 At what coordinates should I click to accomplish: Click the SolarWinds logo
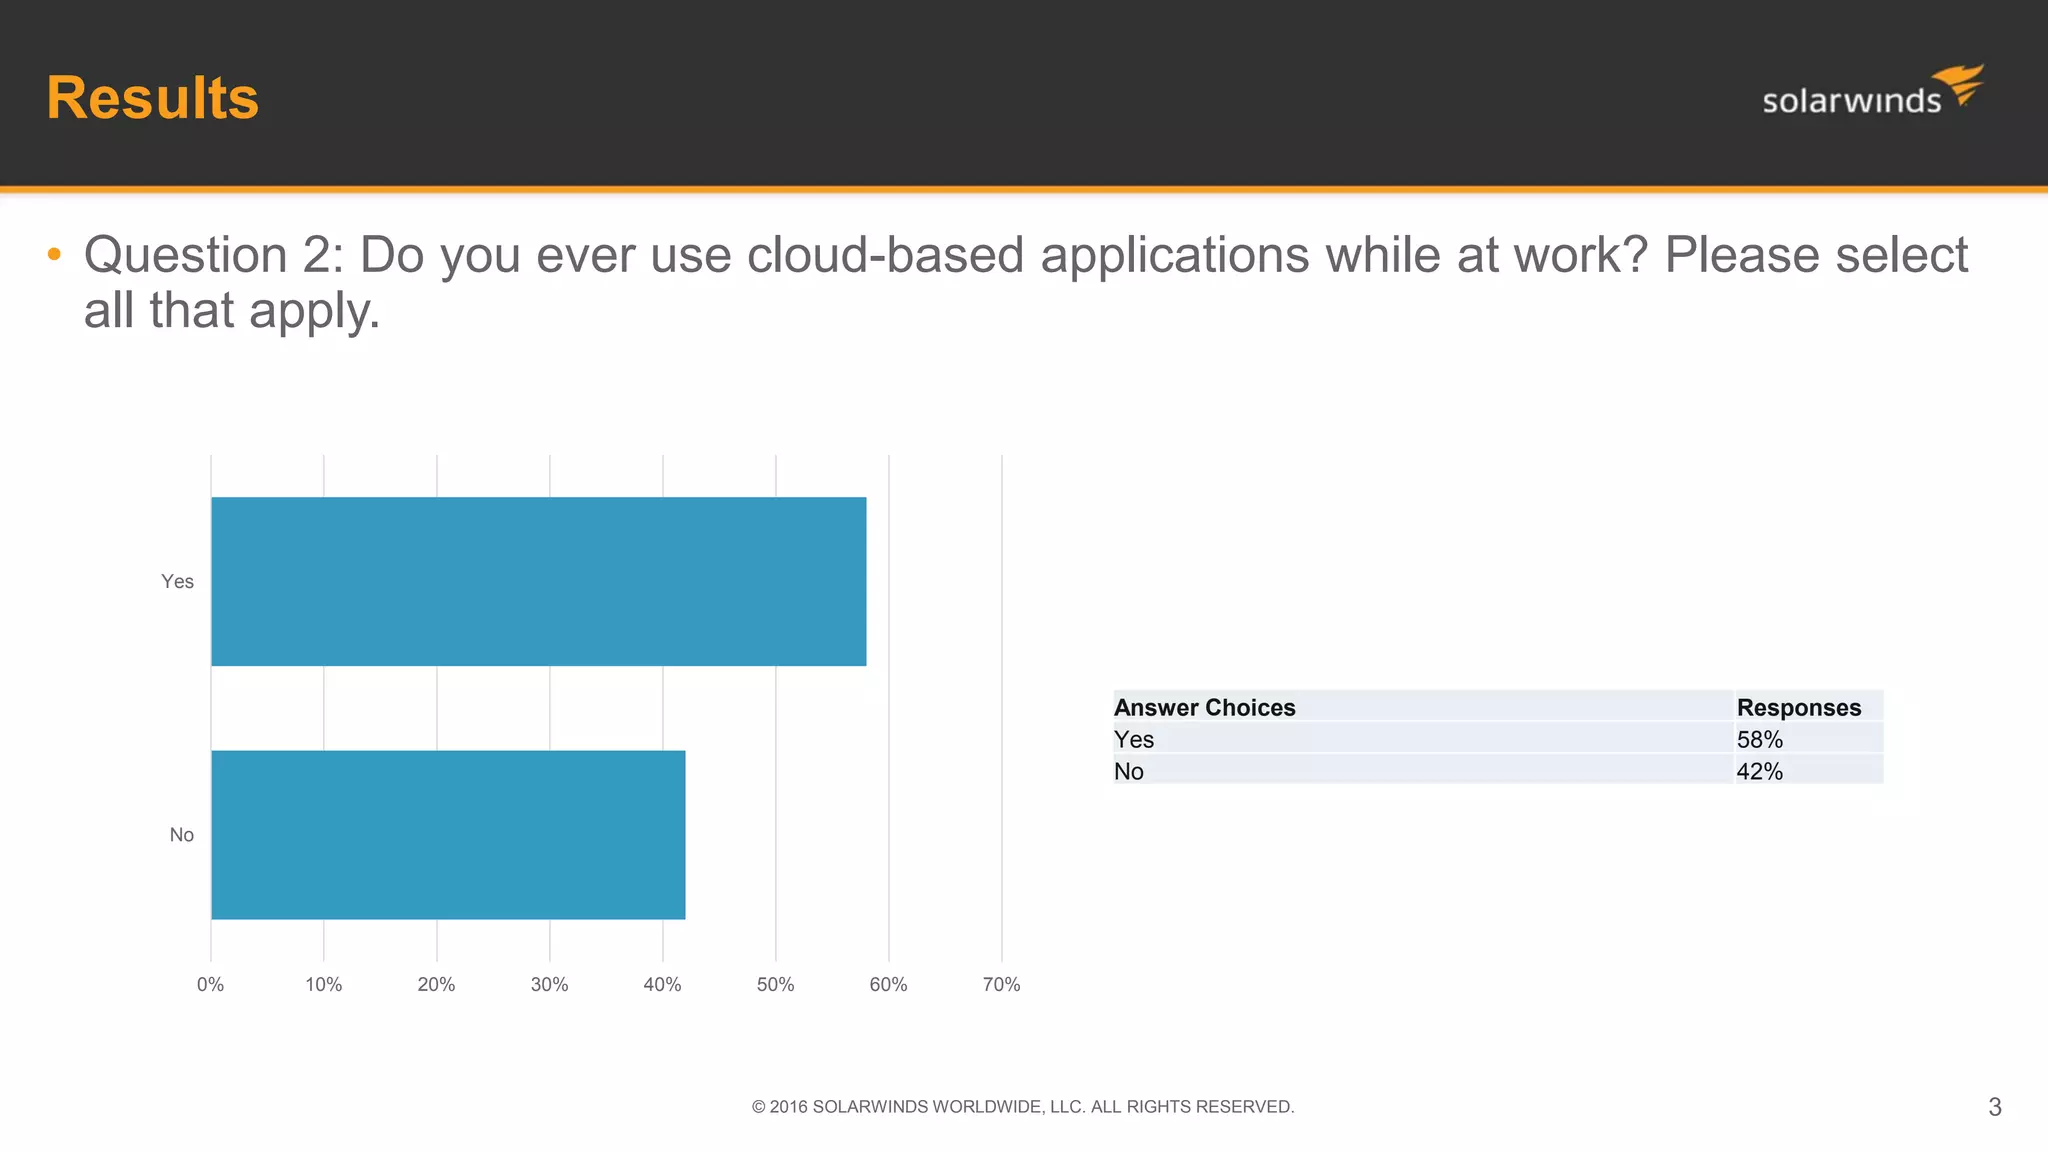click(1873, 91)
